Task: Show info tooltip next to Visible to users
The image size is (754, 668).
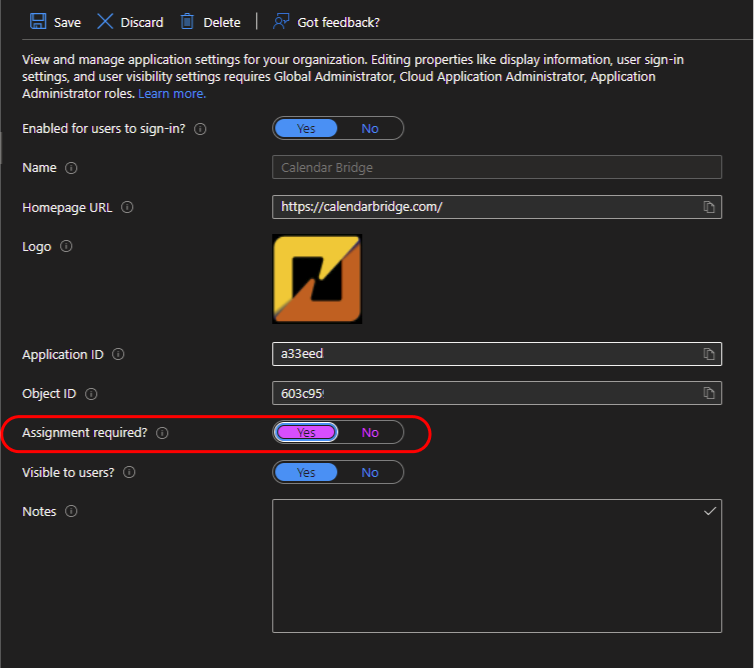Action: [129, 472]
